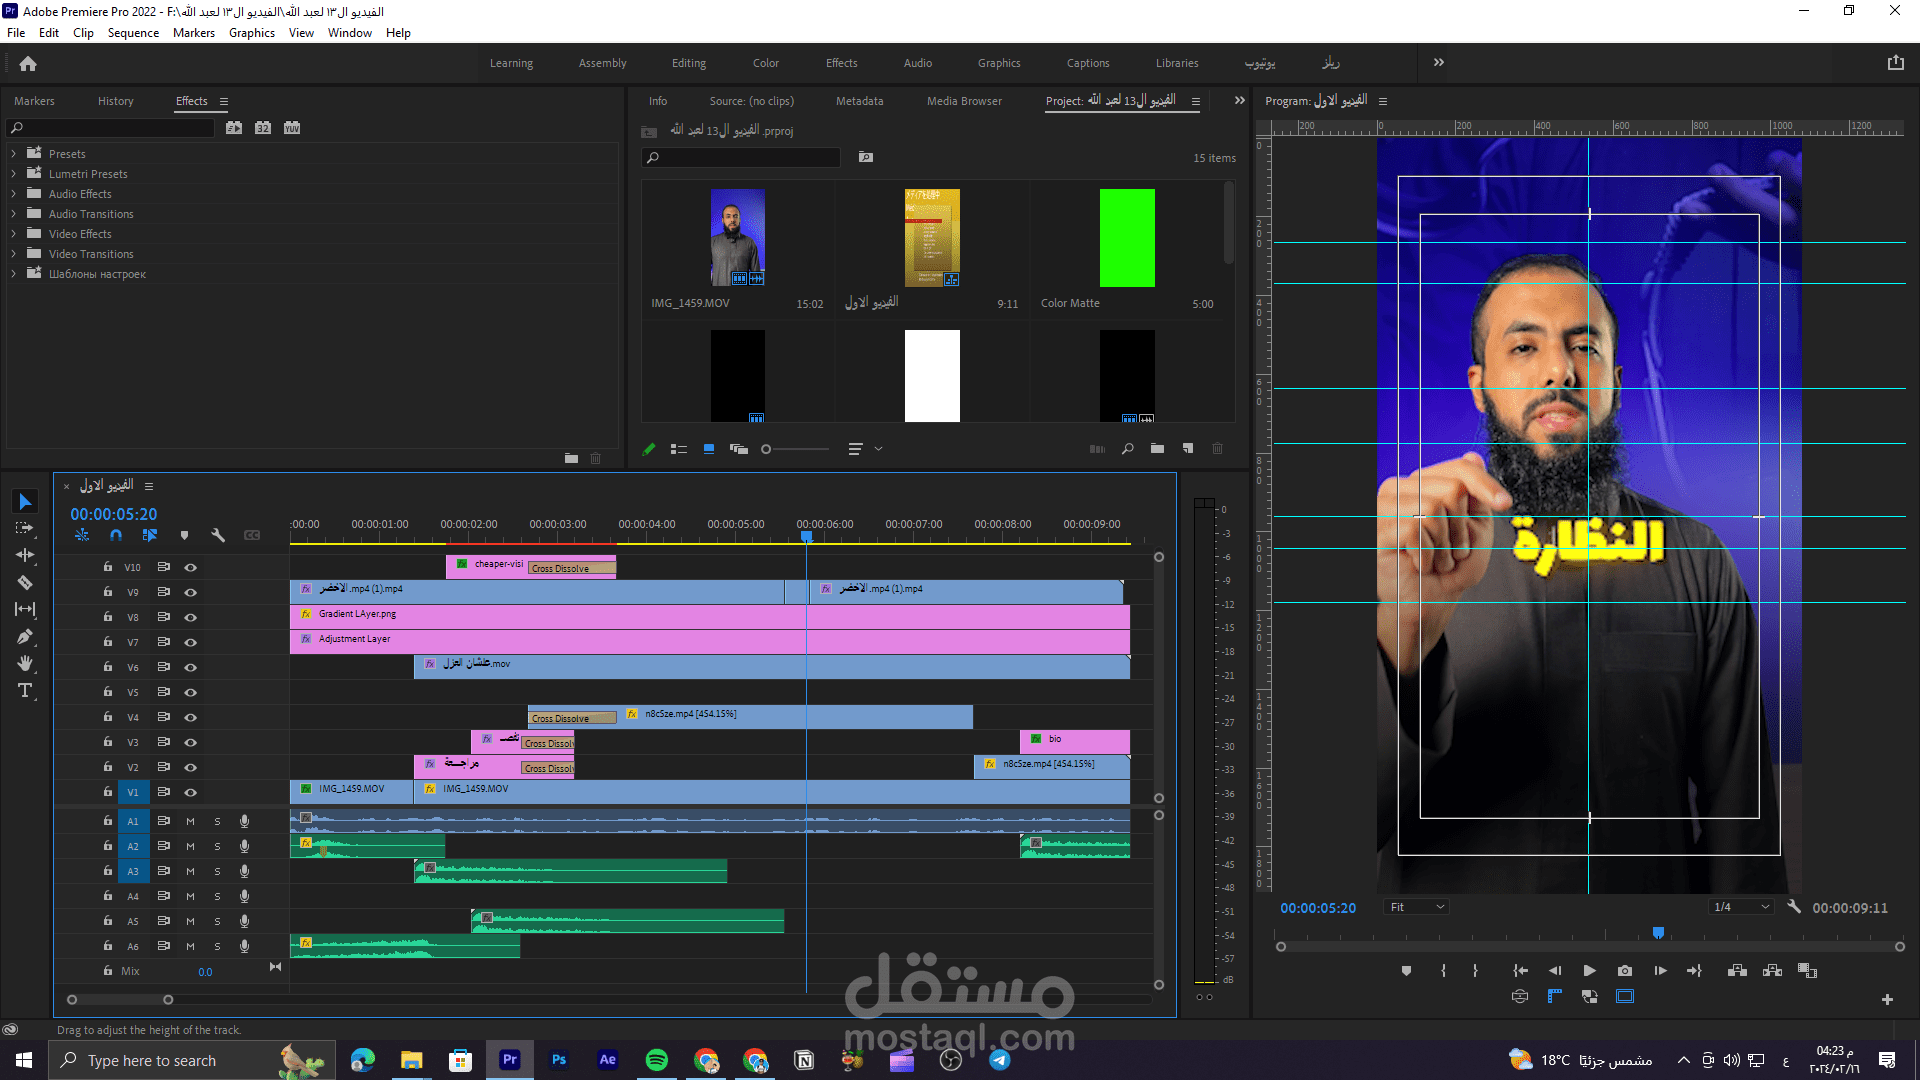Open Photoshop from the taskbar
Screen dimensions: 1920x1080
(559, 1060)
